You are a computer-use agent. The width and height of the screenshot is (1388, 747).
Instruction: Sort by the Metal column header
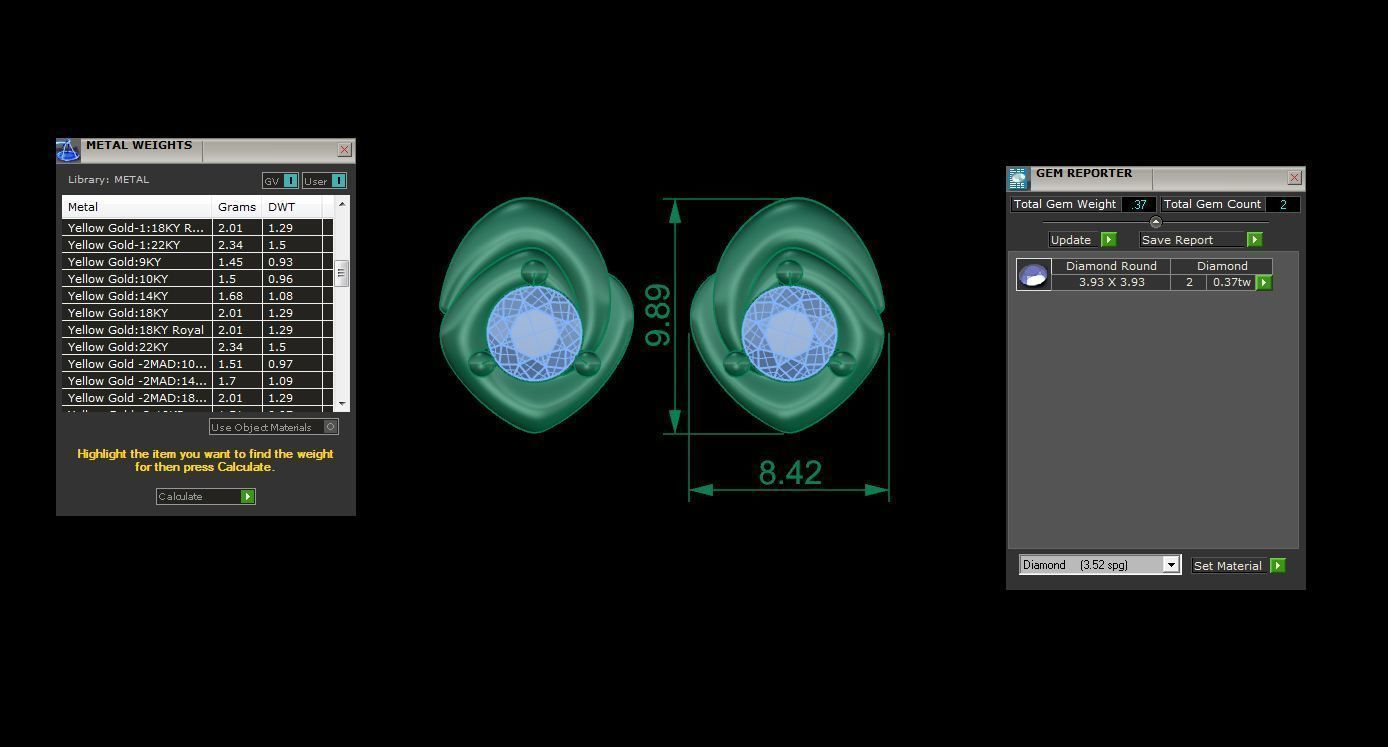(137, 207)
